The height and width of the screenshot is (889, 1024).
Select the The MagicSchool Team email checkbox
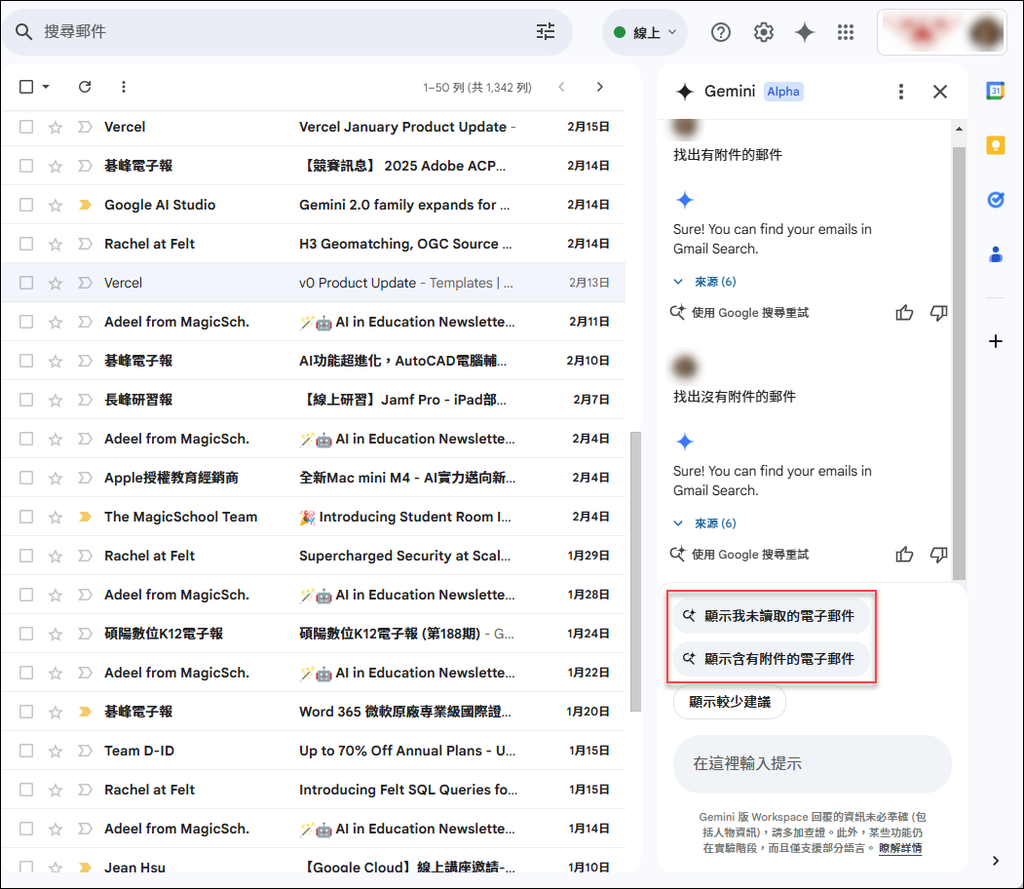(26, 517)
